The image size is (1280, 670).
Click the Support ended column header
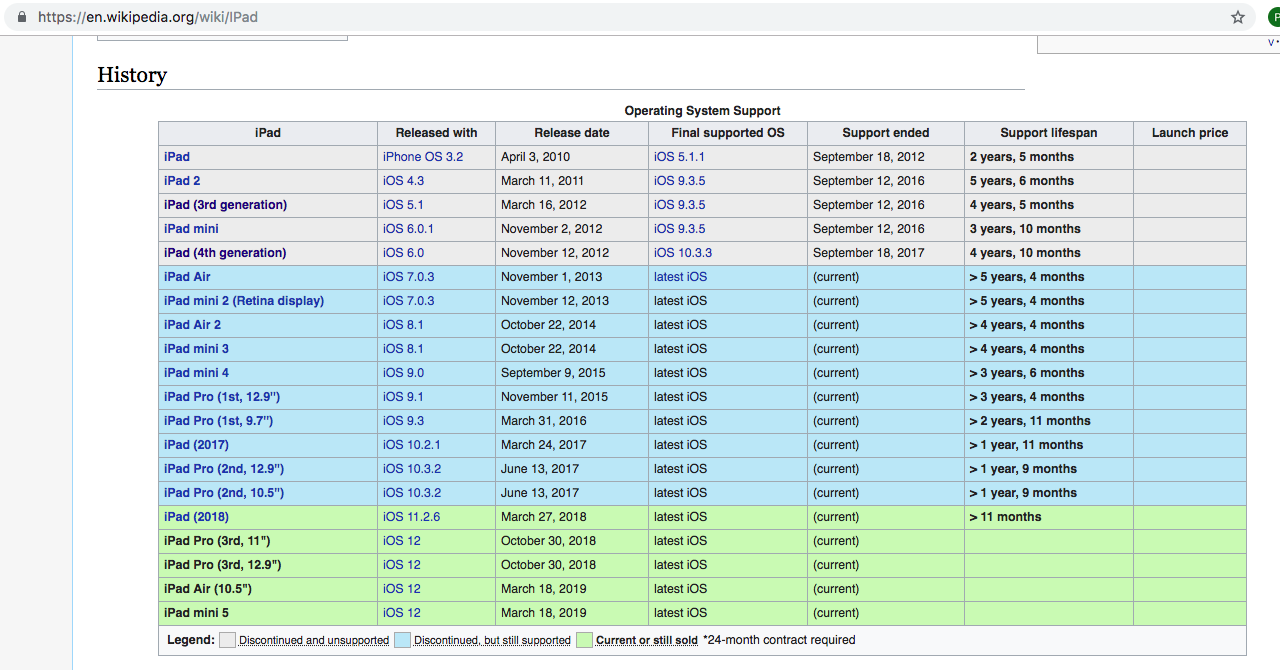[x=886, y=133]
